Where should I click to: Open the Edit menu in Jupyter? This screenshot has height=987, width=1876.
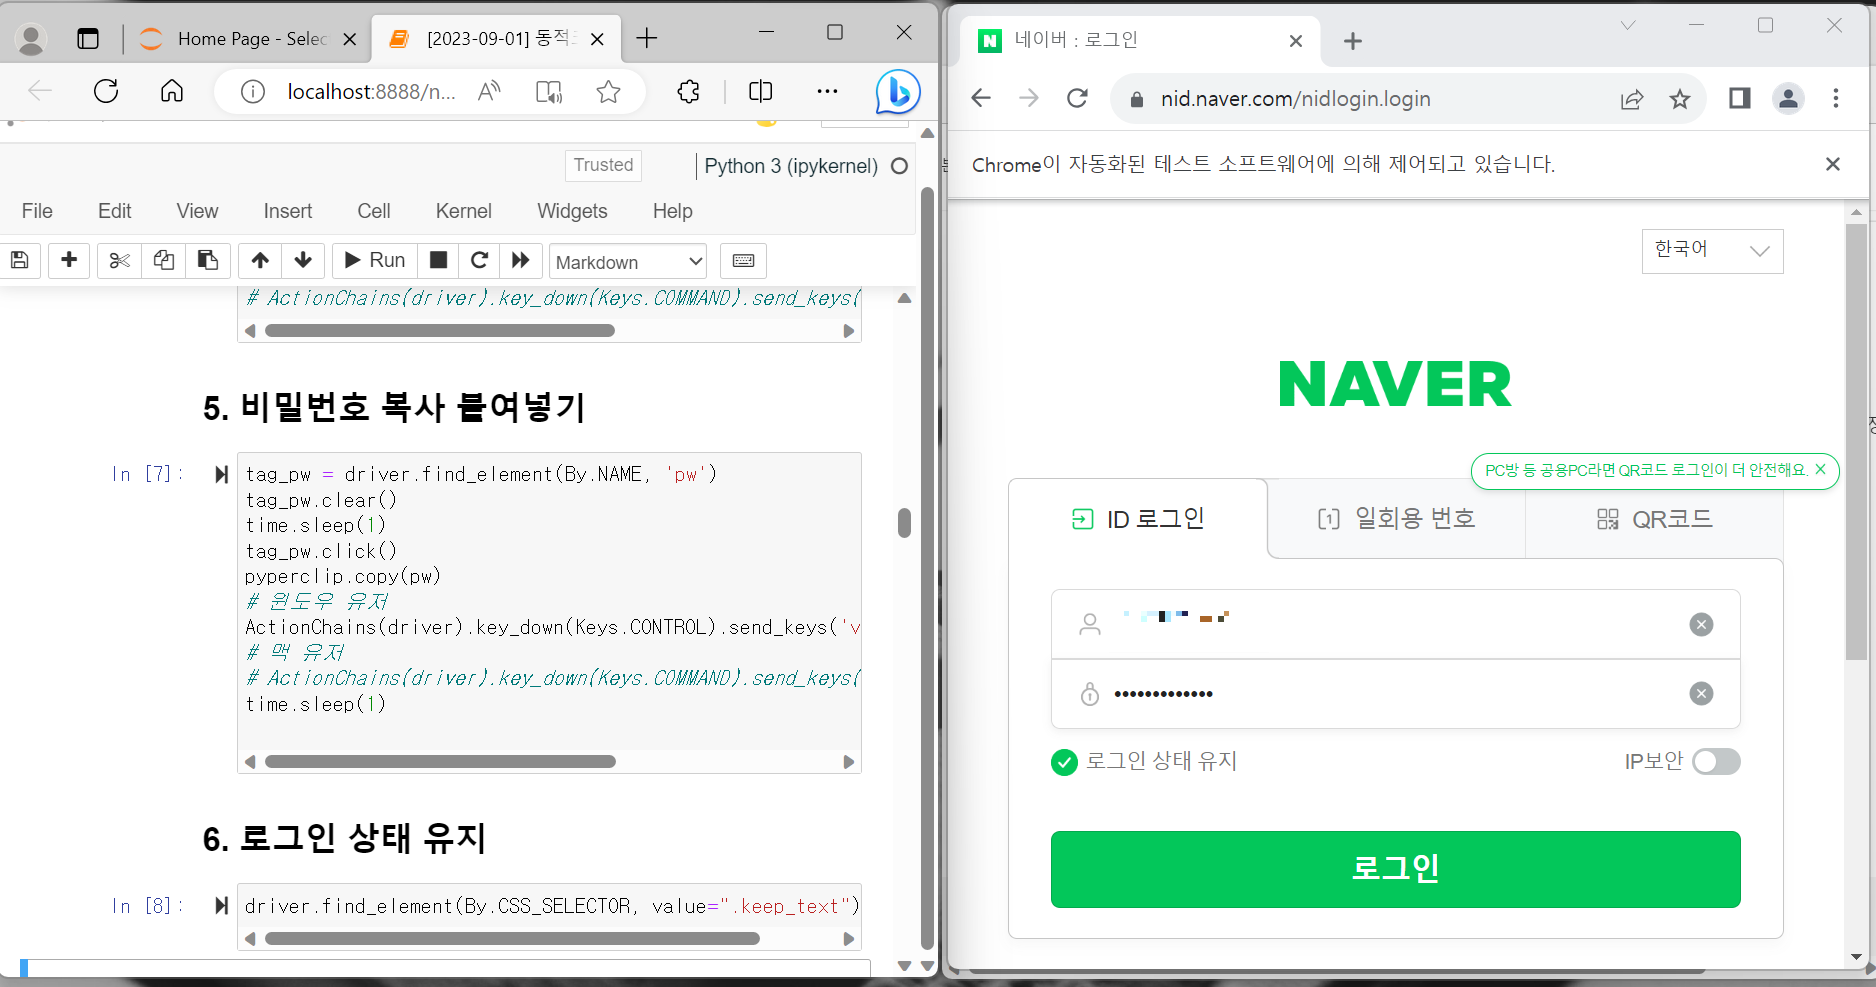tap(115, 211)
